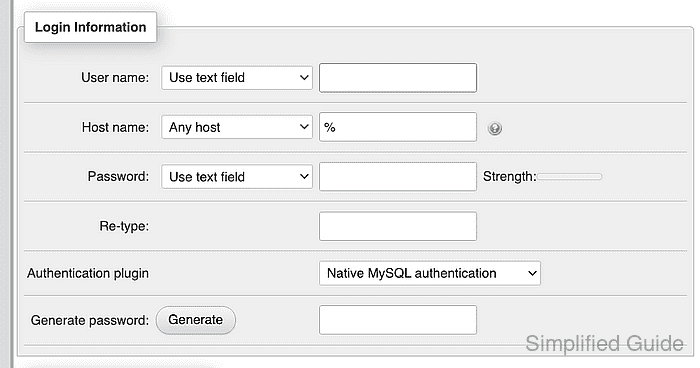Expand the Host name 'Any host' dropdown

click(237, 127)
